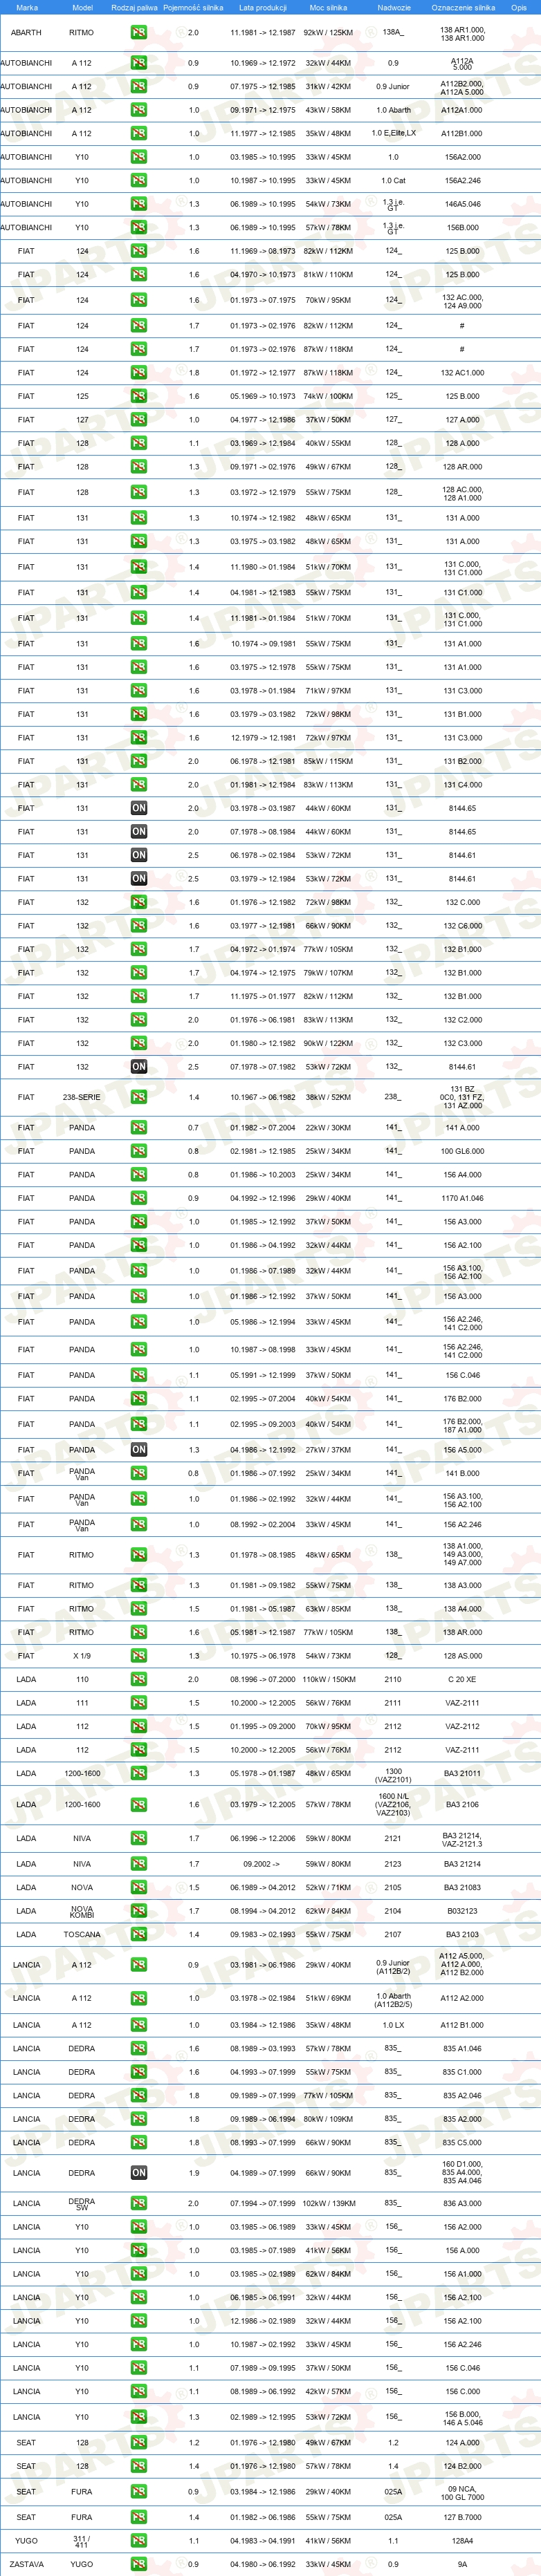Click engine code 156 A5.000

[462, 1449]
